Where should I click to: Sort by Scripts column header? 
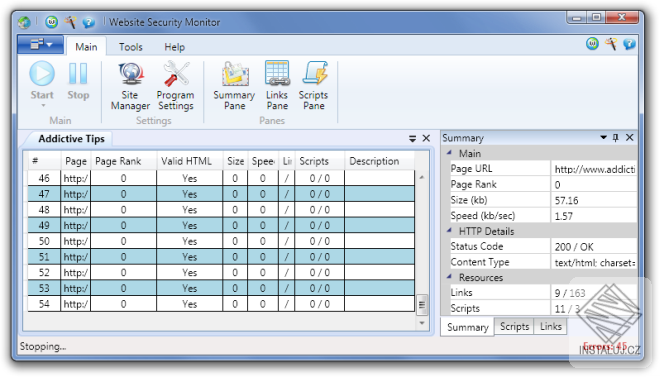point(319,161)
